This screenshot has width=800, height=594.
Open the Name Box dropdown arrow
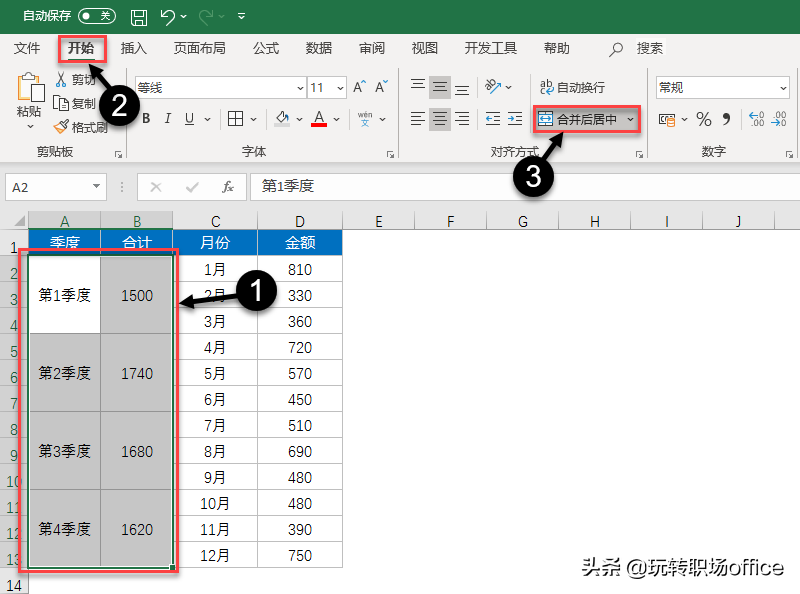(96, 187)
